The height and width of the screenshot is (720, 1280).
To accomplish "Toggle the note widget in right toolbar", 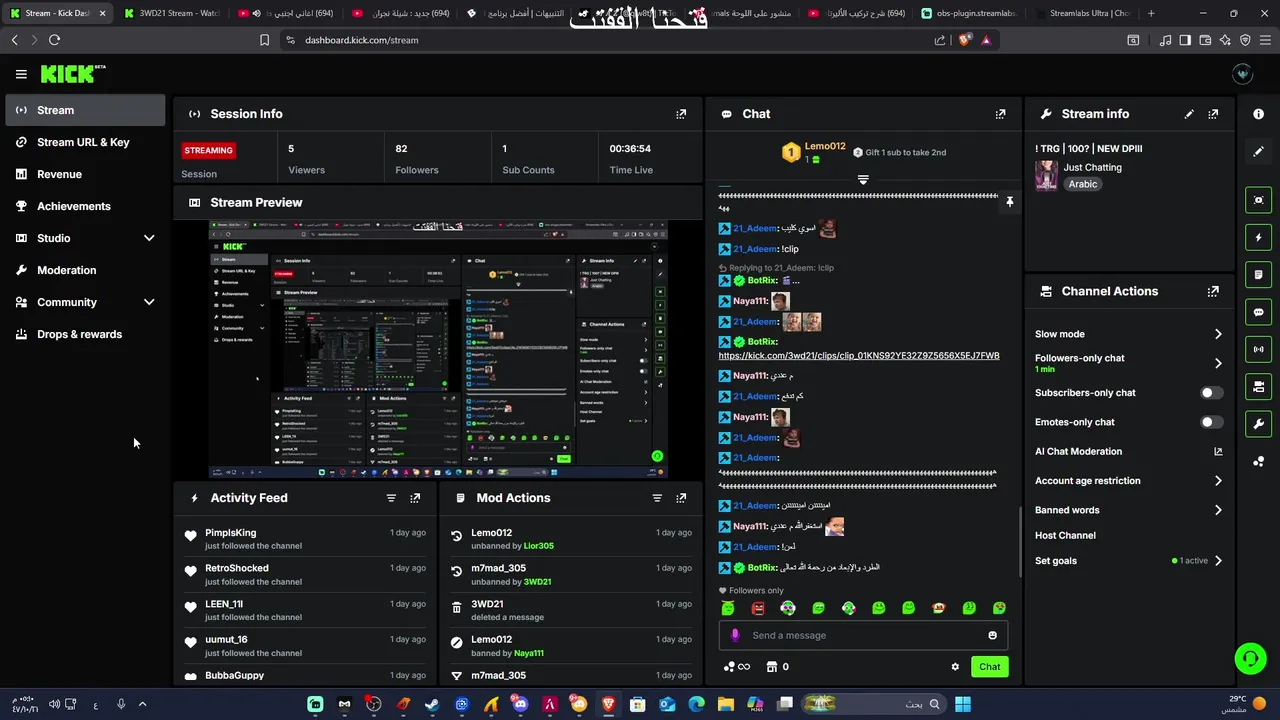I will click(x=1258, y=275).
